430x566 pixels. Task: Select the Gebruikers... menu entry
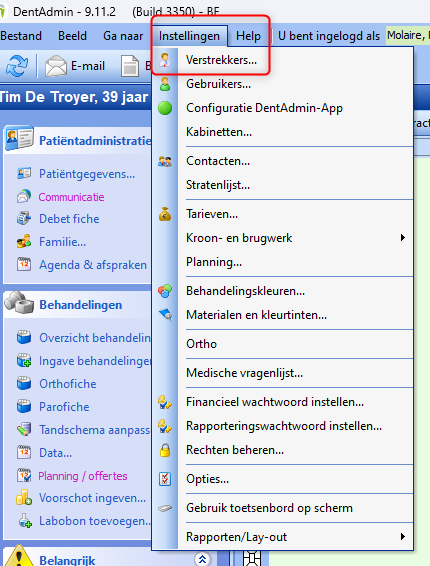pos(282,84)
